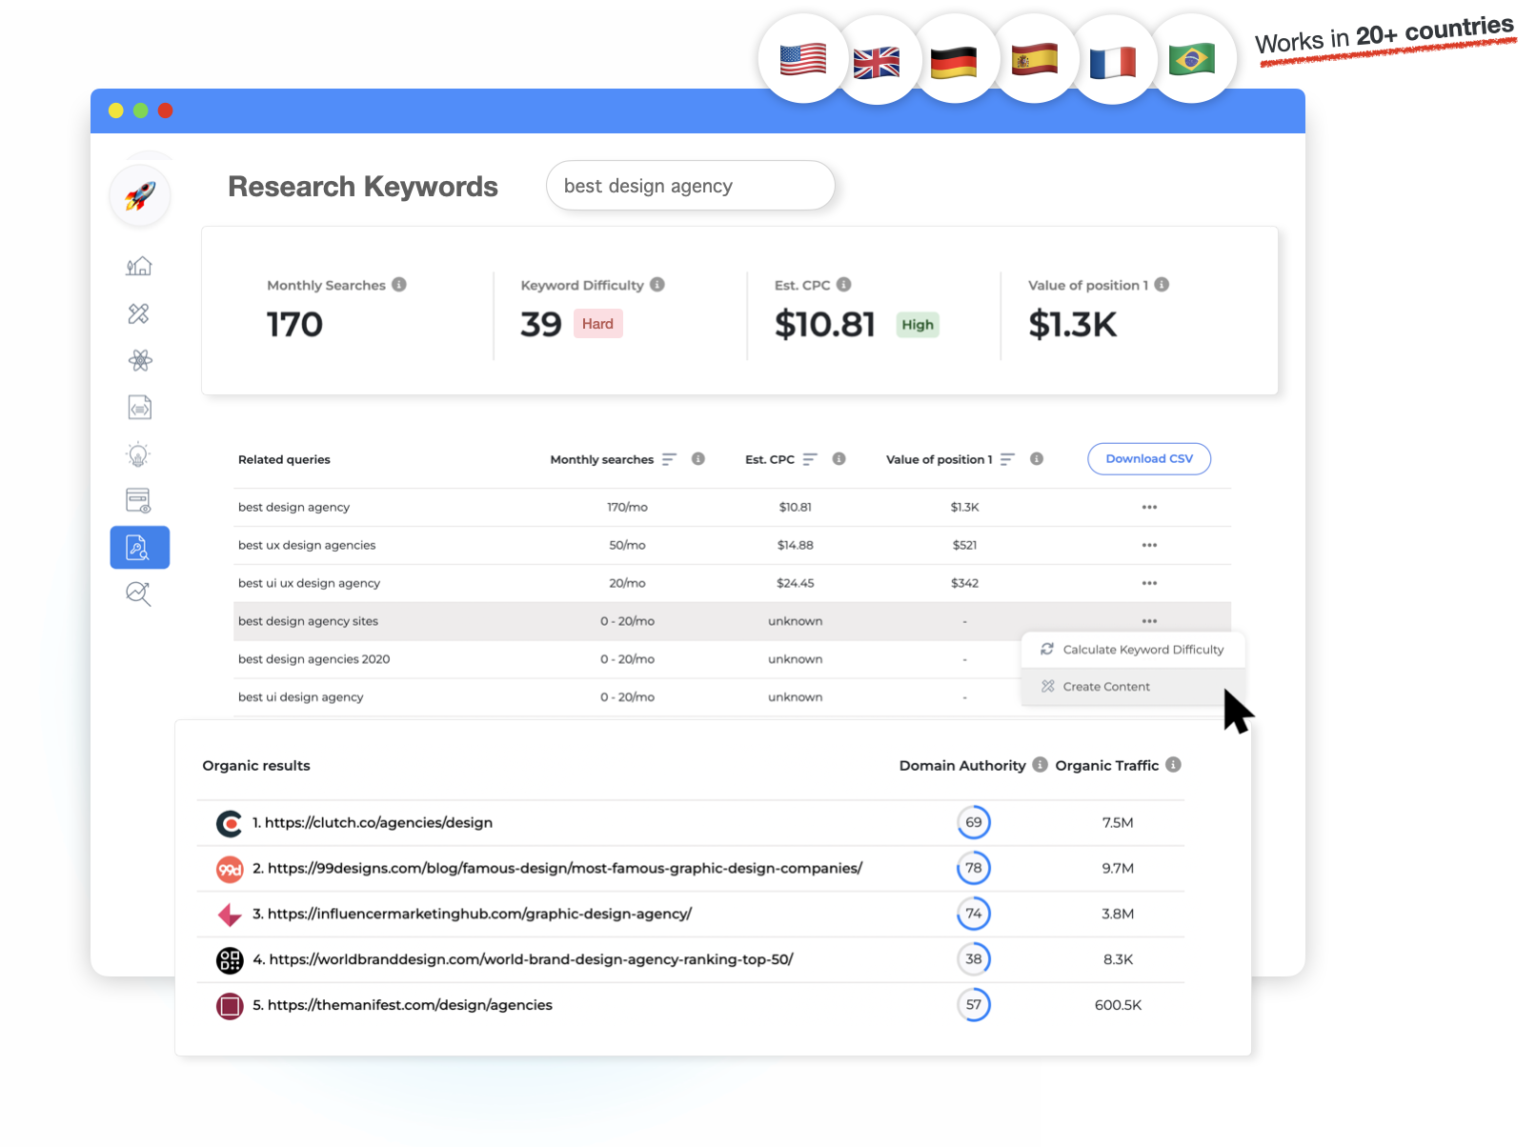
Task: Select the German flag country option
Action: tap(953, 62)
